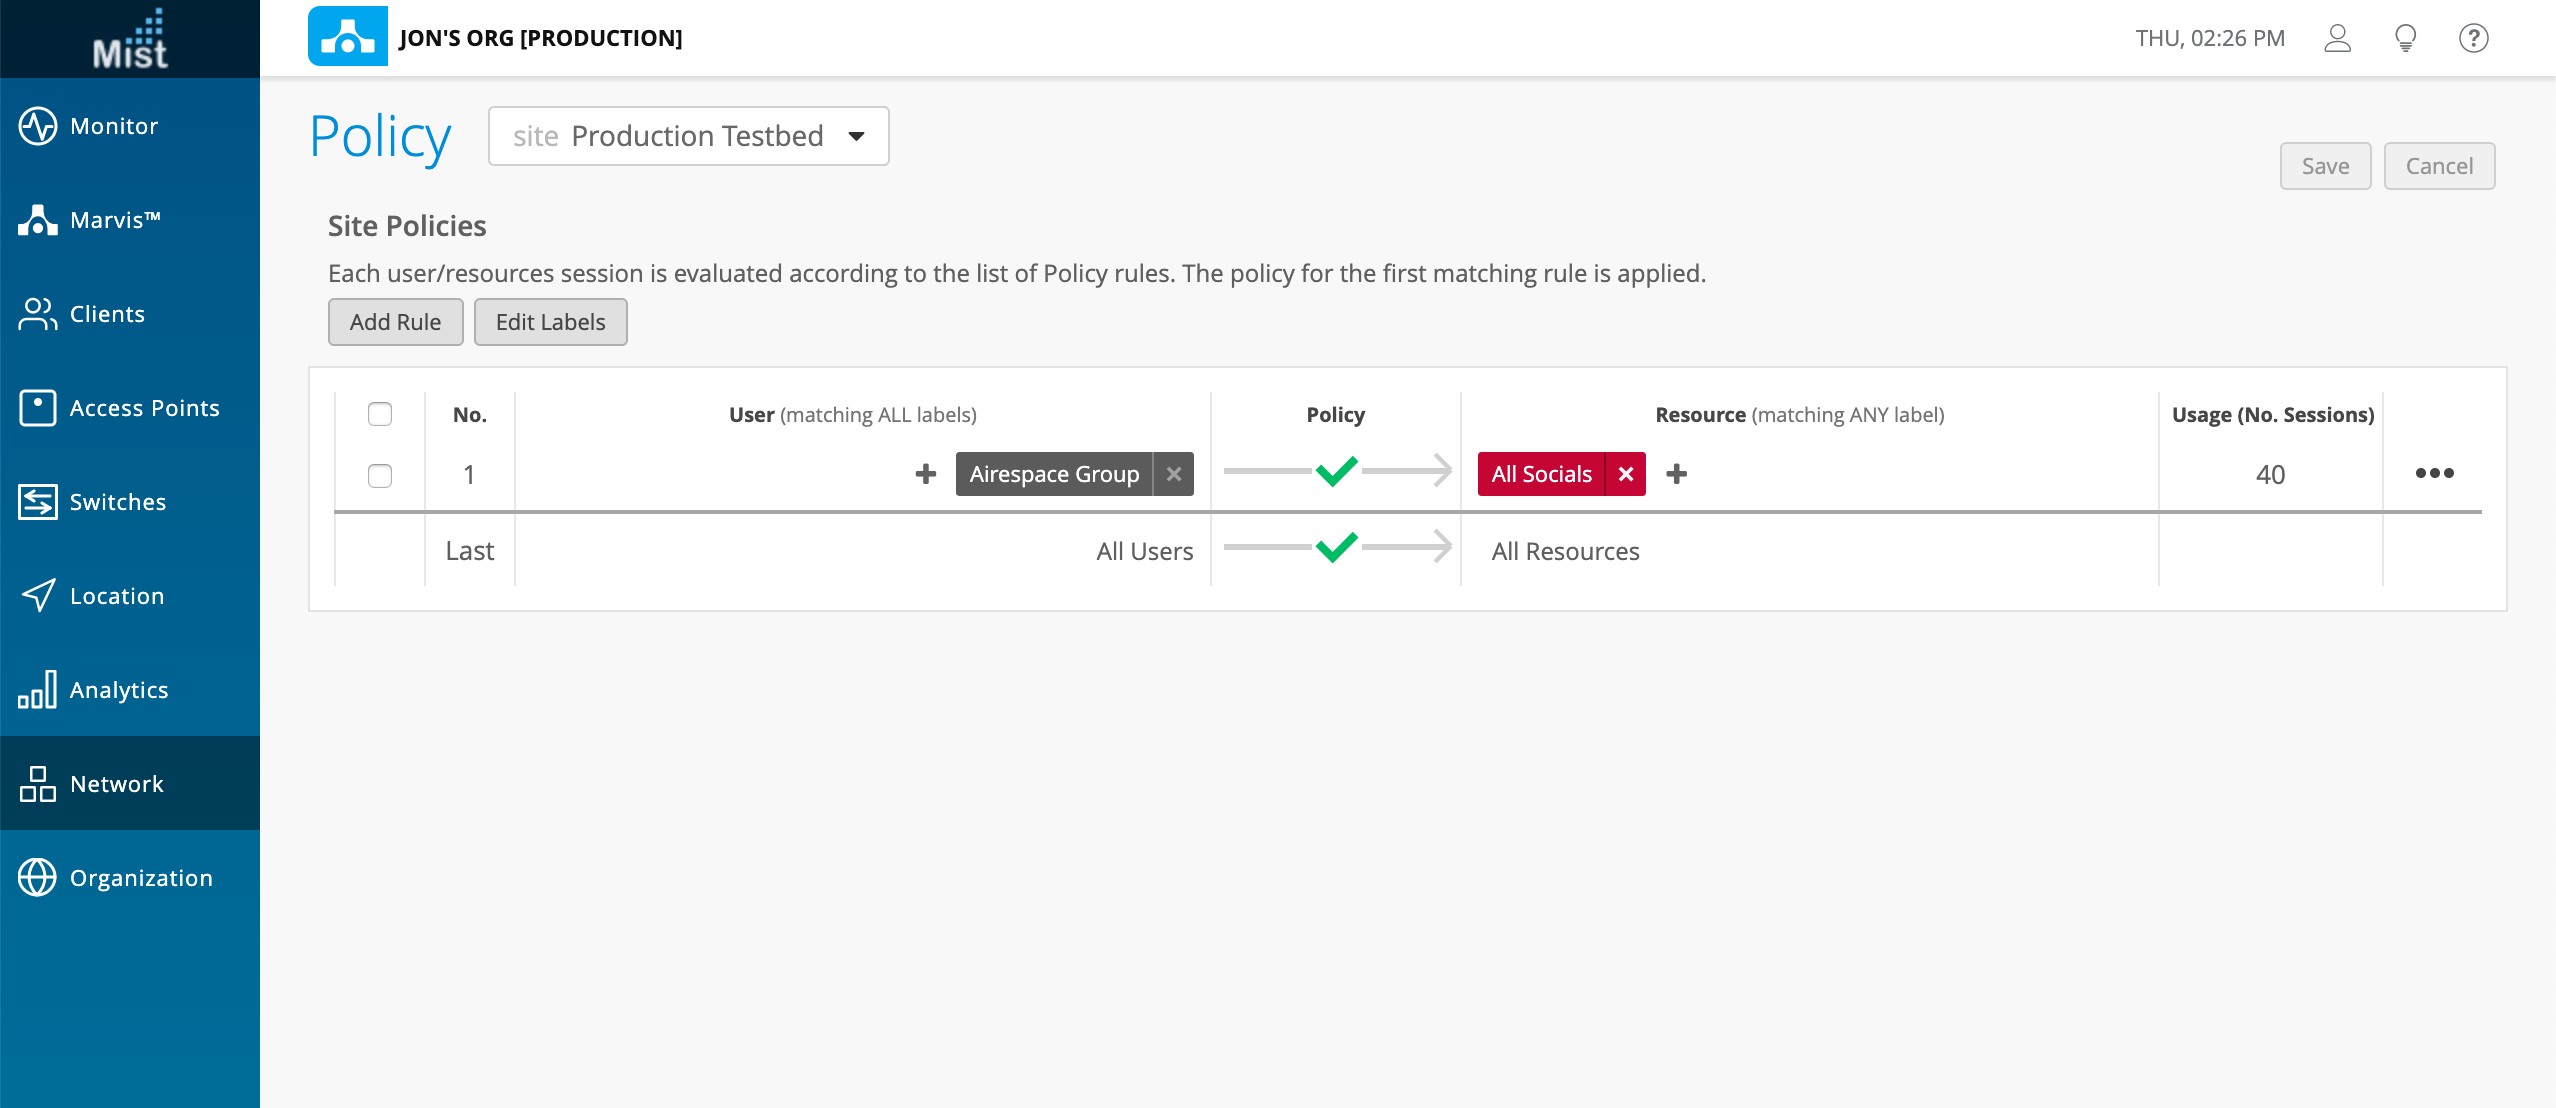
Task: Select the red All Socials label
Action: (1541, 474)
